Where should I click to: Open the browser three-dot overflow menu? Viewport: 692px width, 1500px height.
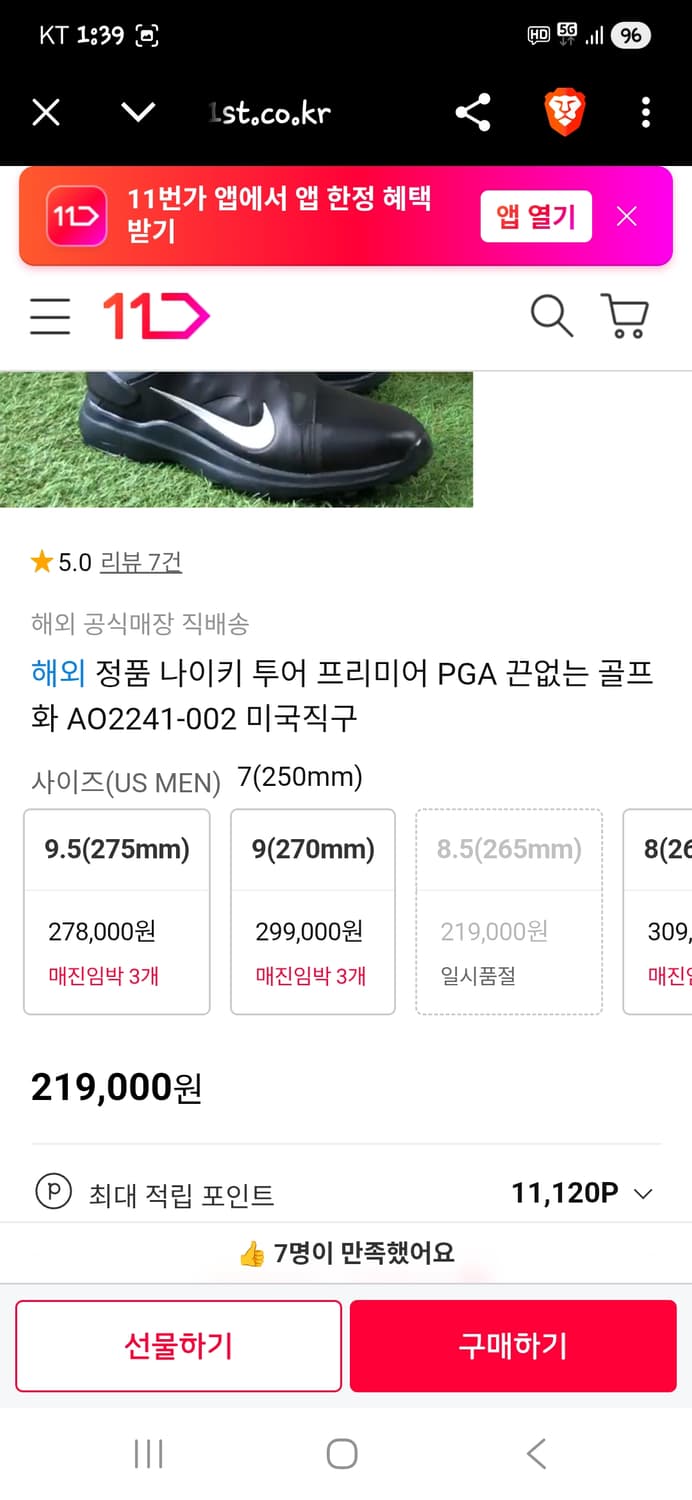coord(645,113)
